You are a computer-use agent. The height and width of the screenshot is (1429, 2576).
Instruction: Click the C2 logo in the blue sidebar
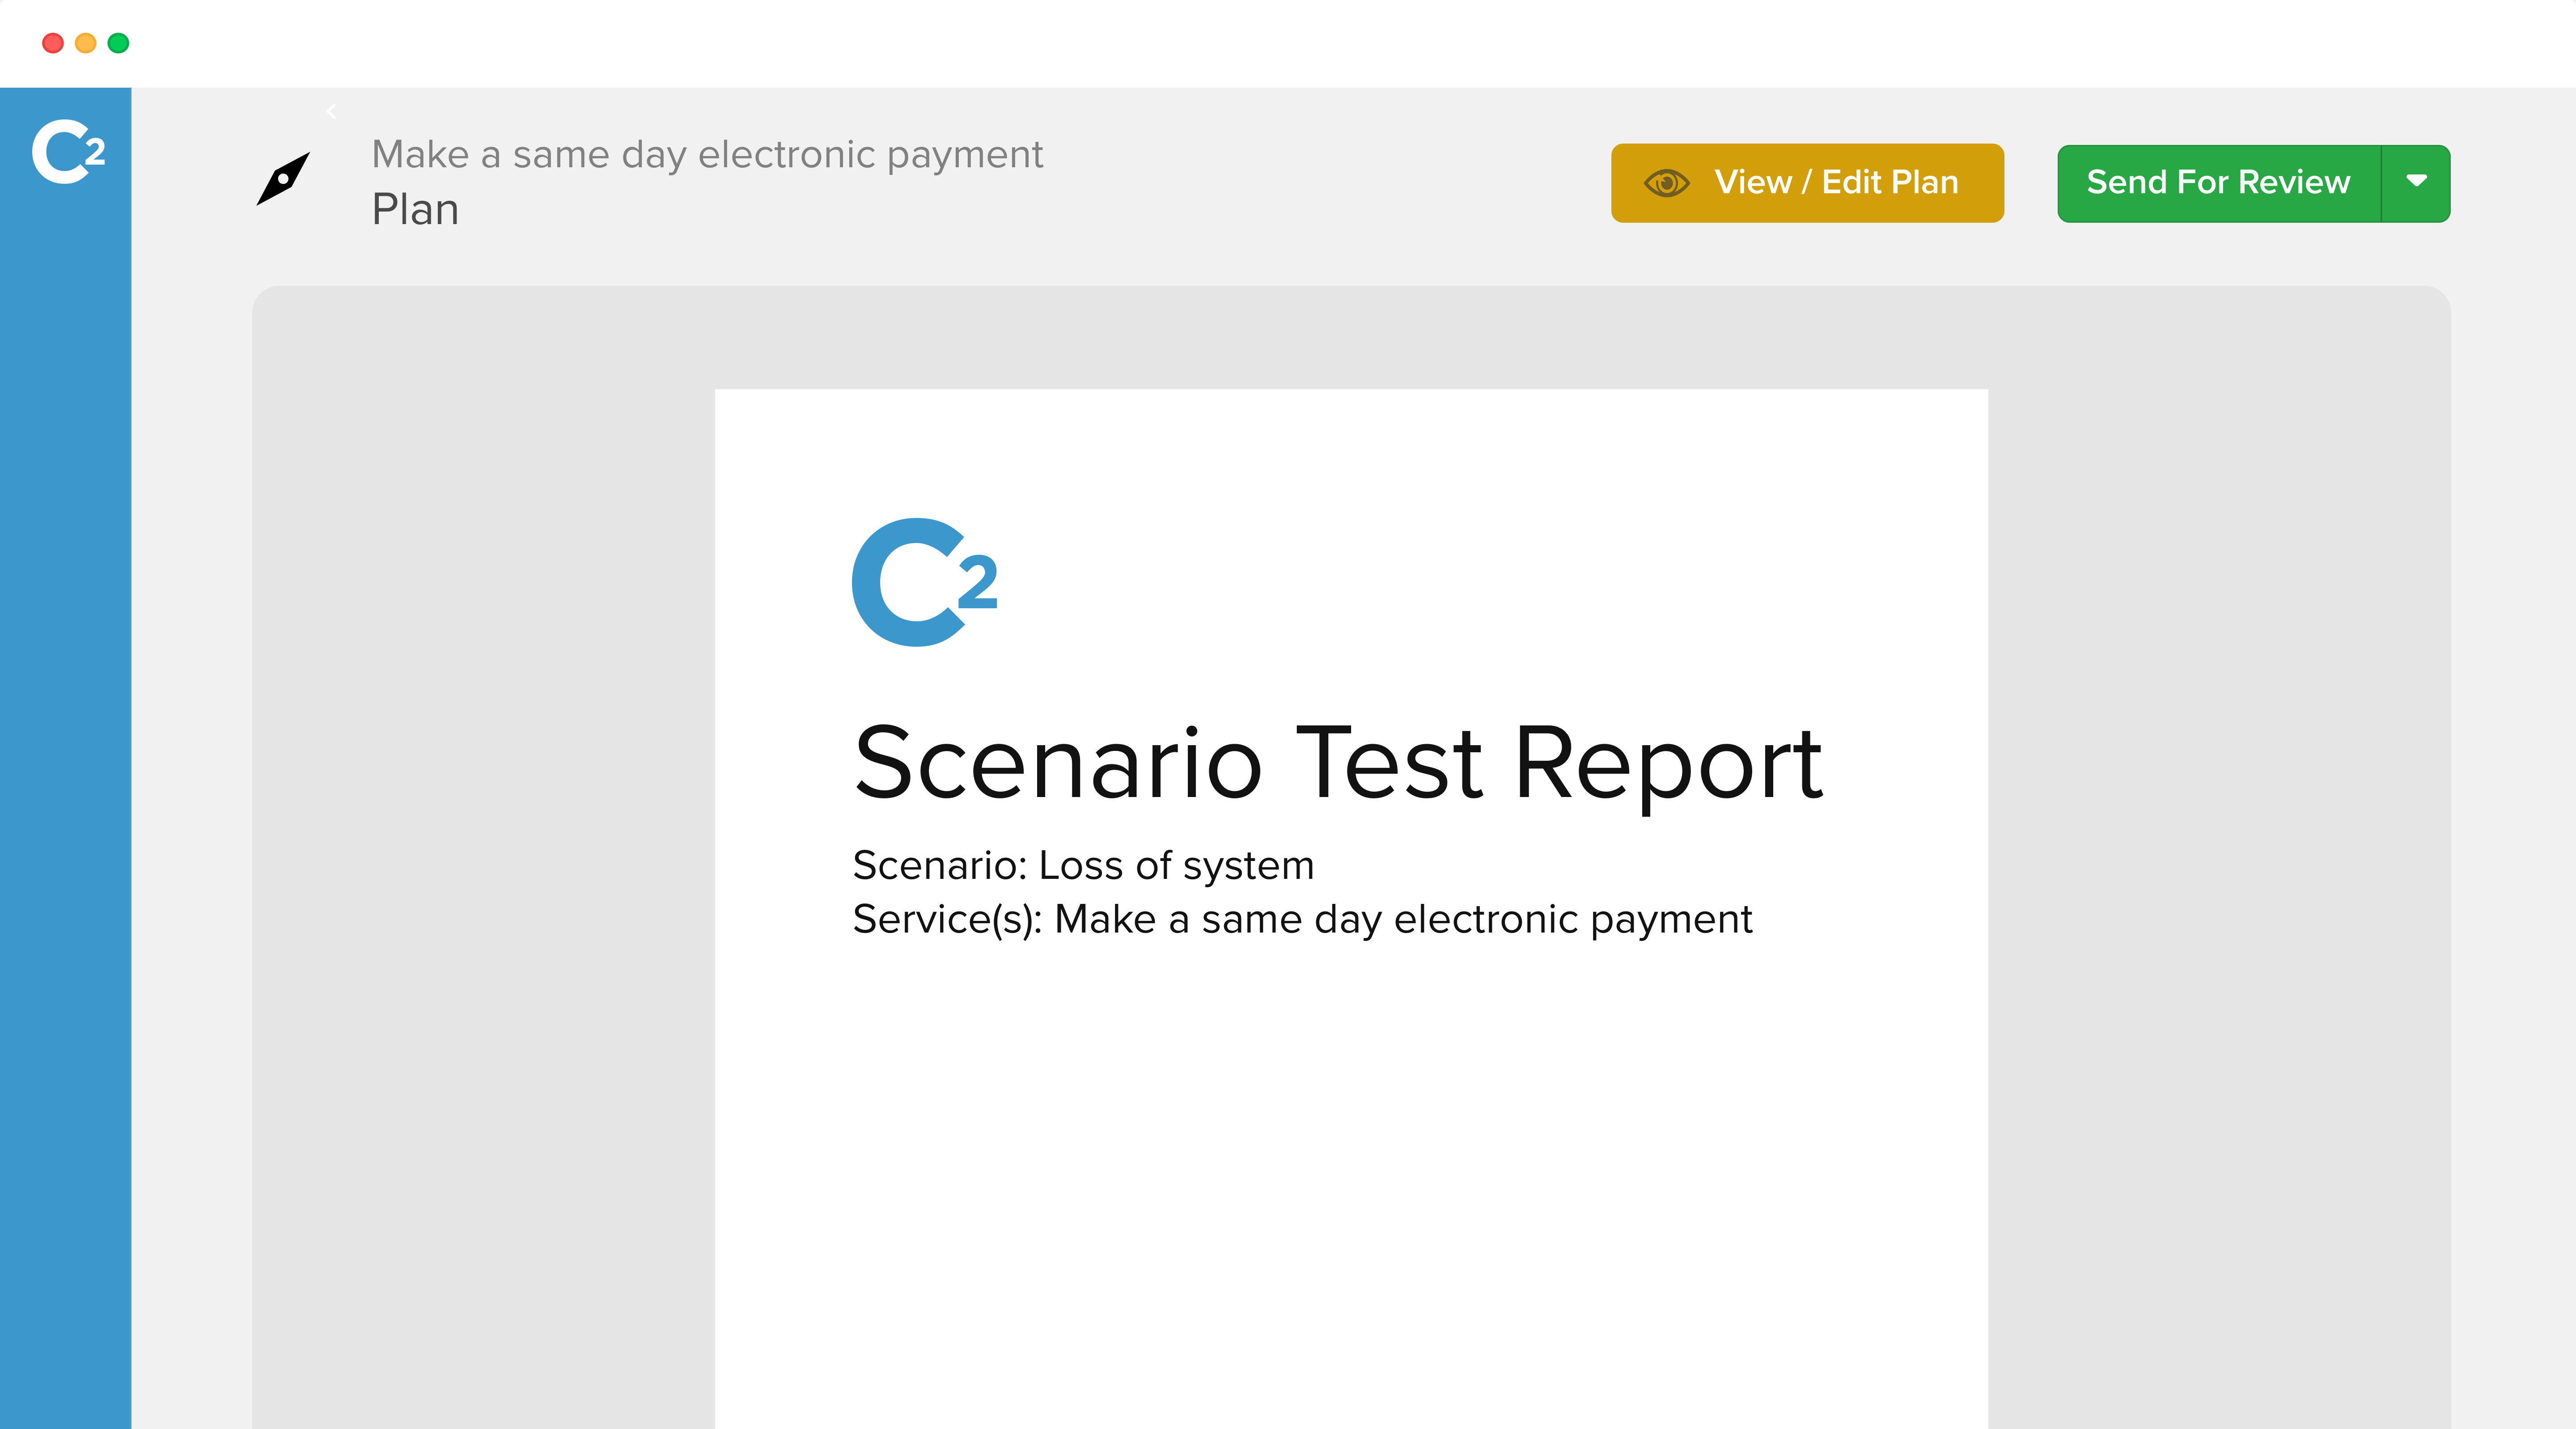tap(68, 152)
